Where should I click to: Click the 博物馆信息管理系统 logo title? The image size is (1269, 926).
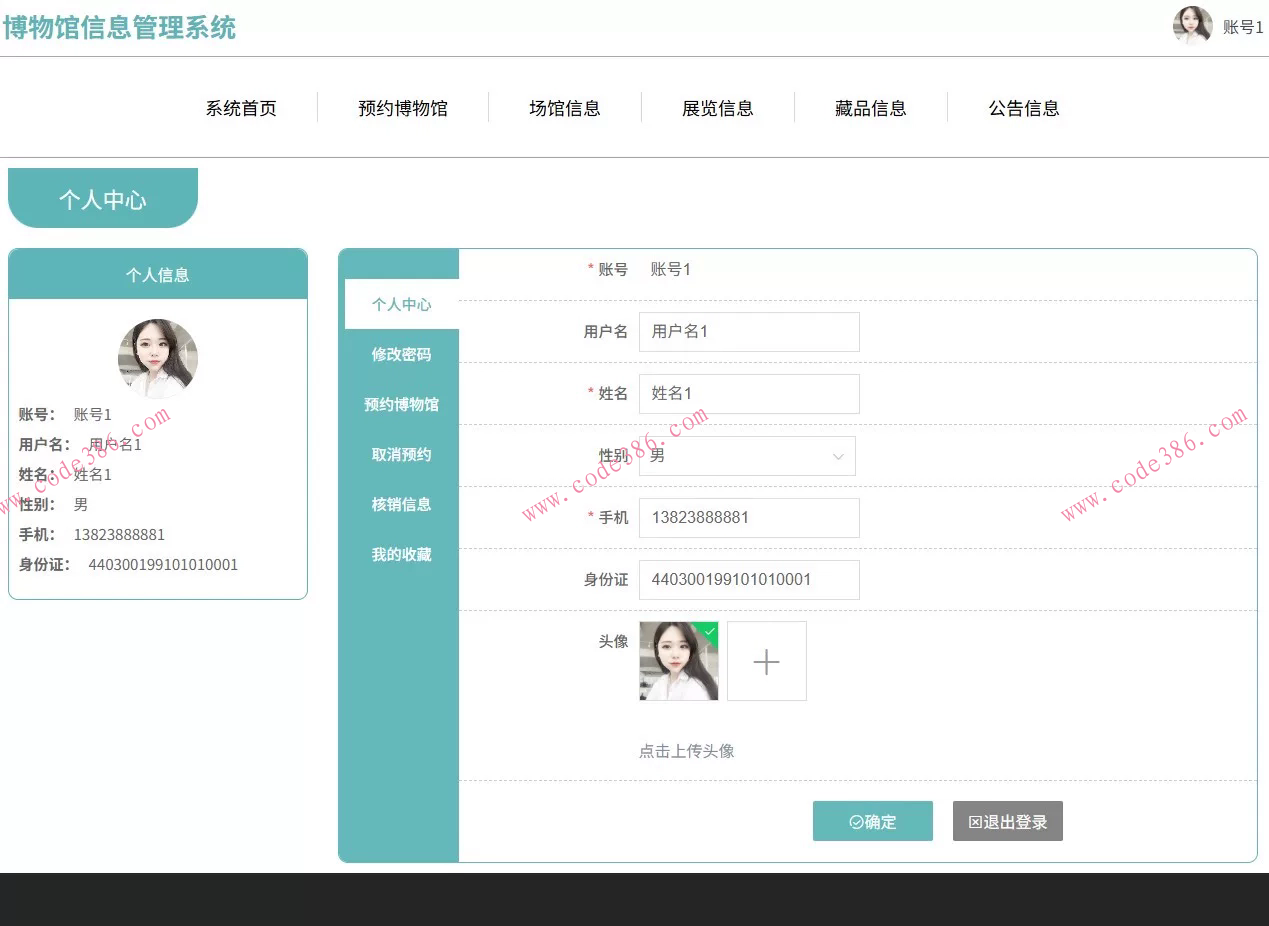[x=120, y=27]
